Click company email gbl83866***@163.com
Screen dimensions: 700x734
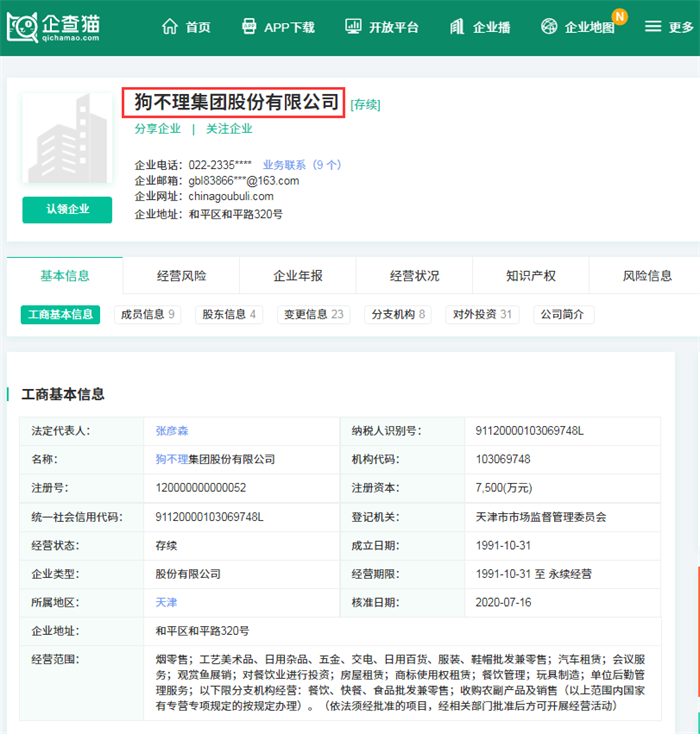[x=243, y=181]
